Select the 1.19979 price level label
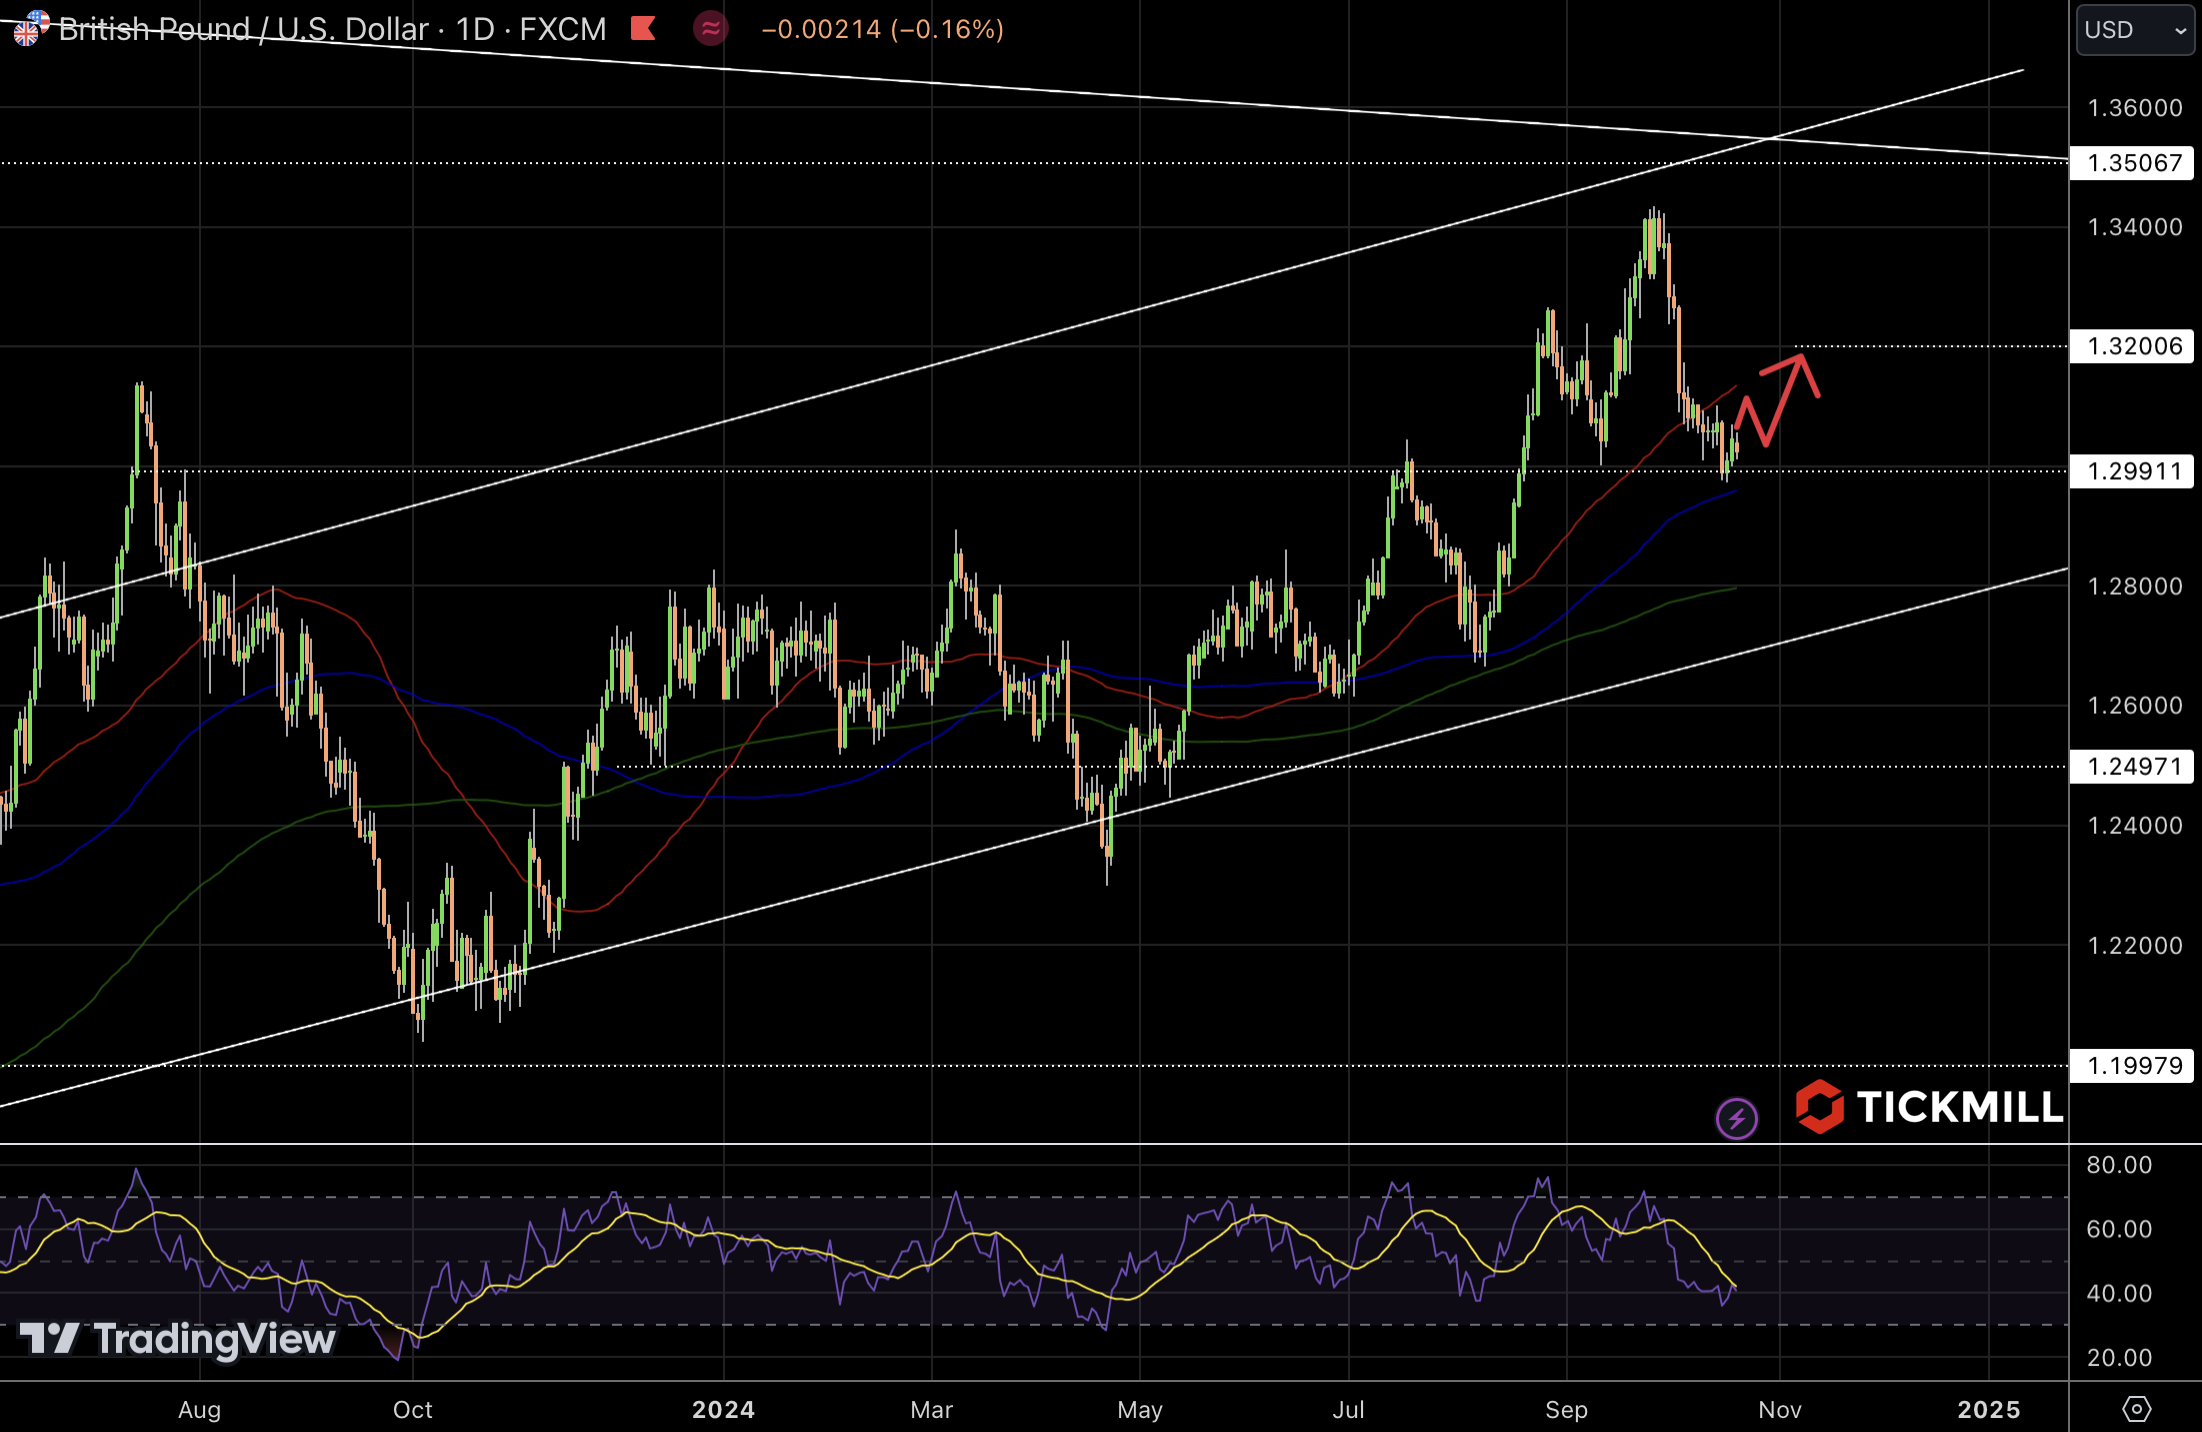The width and height of the screenshot is (2202, 1432). click(2133, 1065)
